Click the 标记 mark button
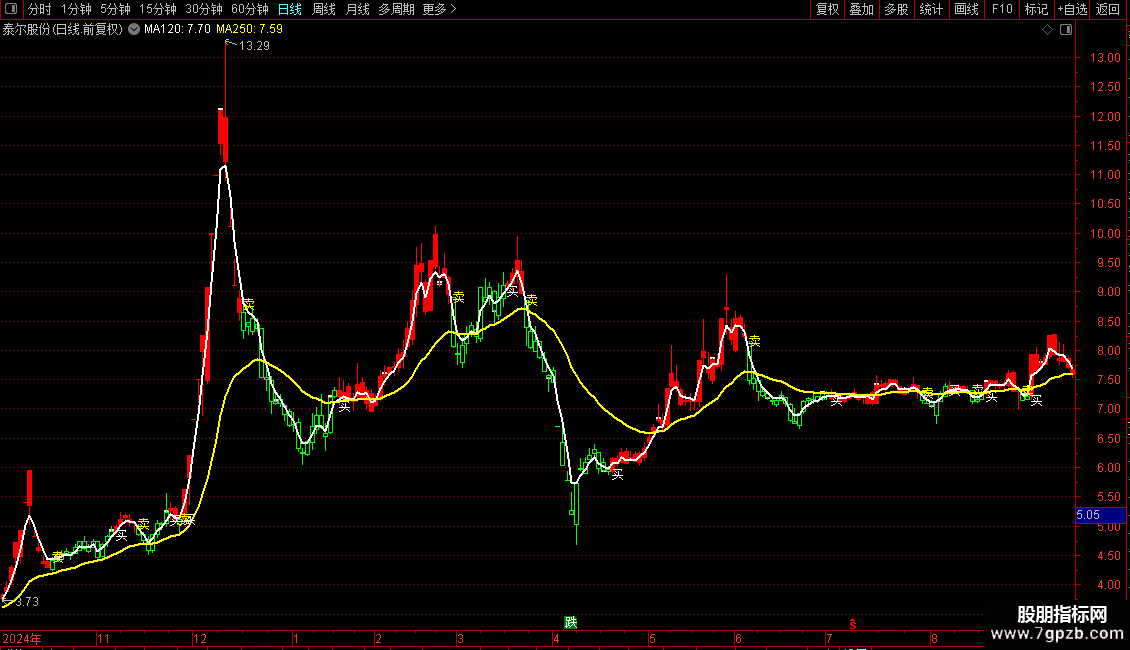The width and height of the screenshot is (1130, 650). pos(1036,9)
